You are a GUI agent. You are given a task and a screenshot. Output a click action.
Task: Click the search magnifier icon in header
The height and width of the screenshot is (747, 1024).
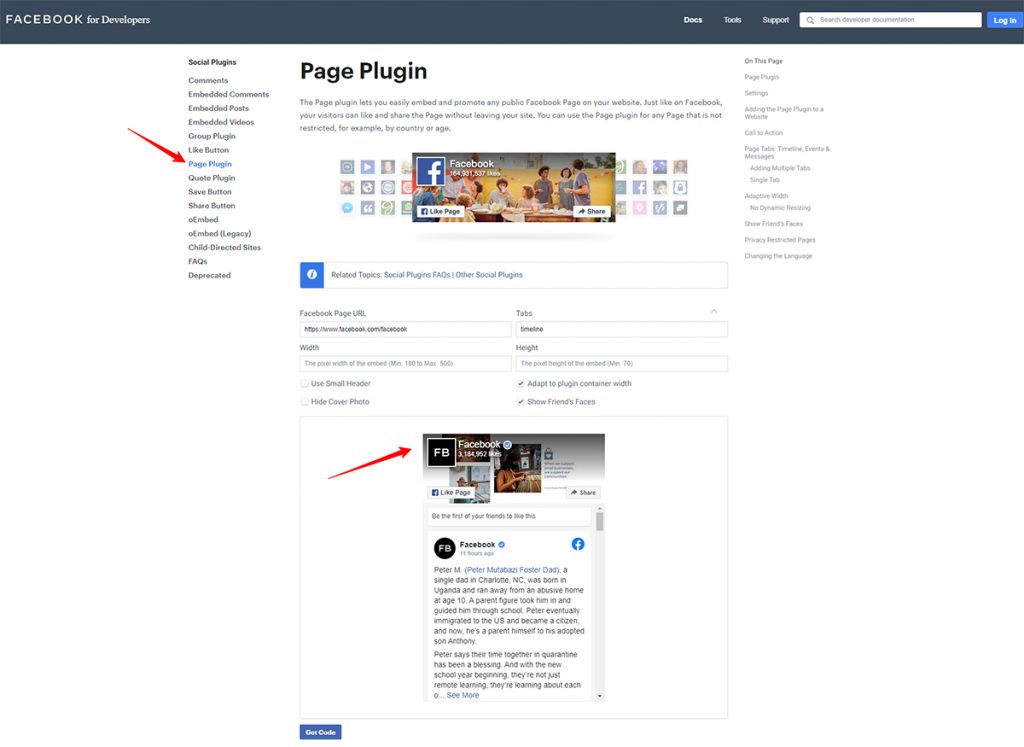tap(810, 20)
